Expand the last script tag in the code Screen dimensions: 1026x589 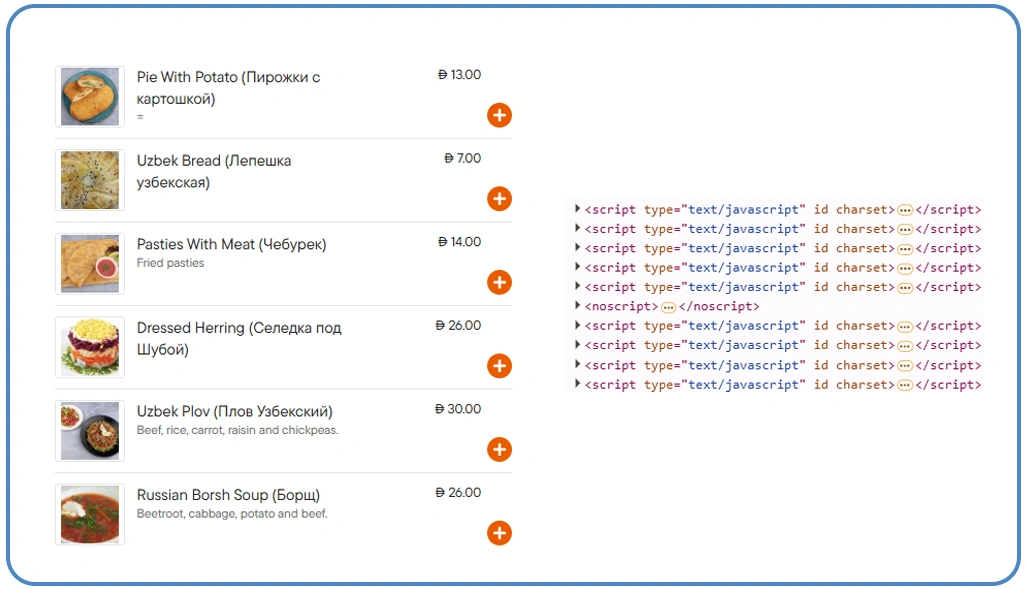click(578, 384)
